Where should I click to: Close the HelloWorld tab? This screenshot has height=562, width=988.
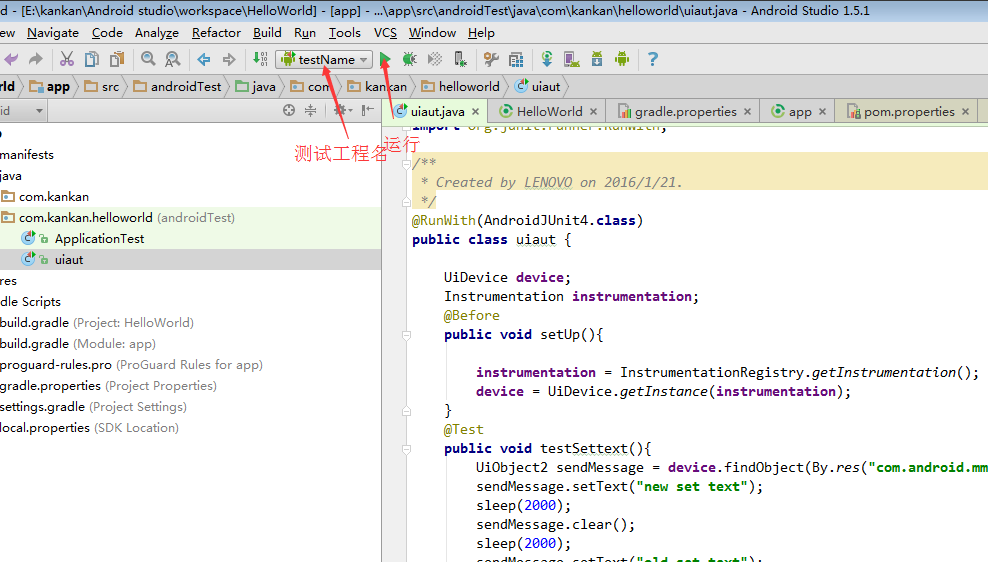tap(594, 112)
